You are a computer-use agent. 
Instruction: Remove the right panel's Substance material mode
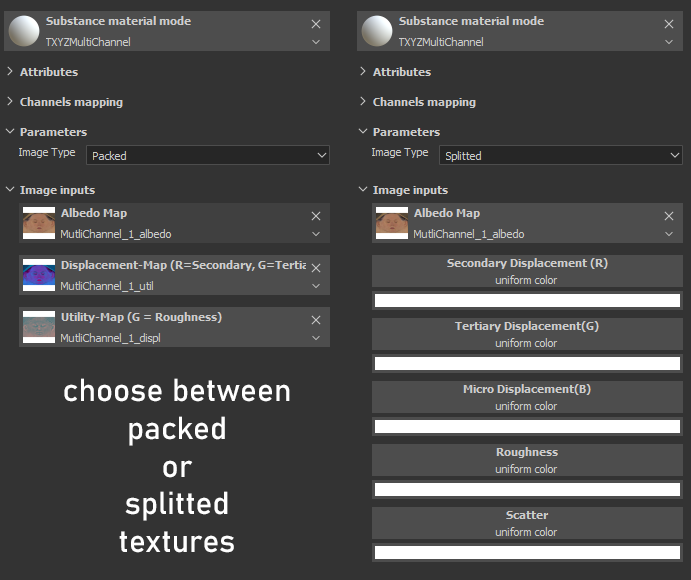(669, 23)
